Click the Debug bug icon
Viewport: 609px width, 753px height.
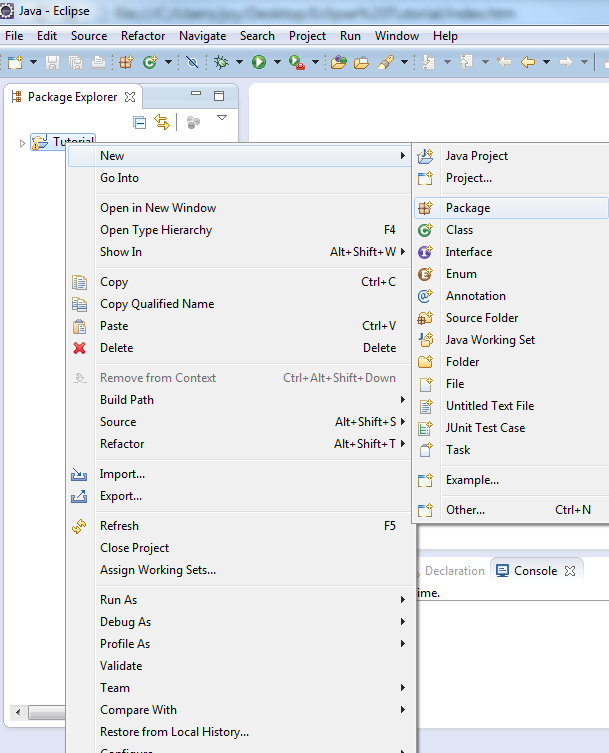221,62
